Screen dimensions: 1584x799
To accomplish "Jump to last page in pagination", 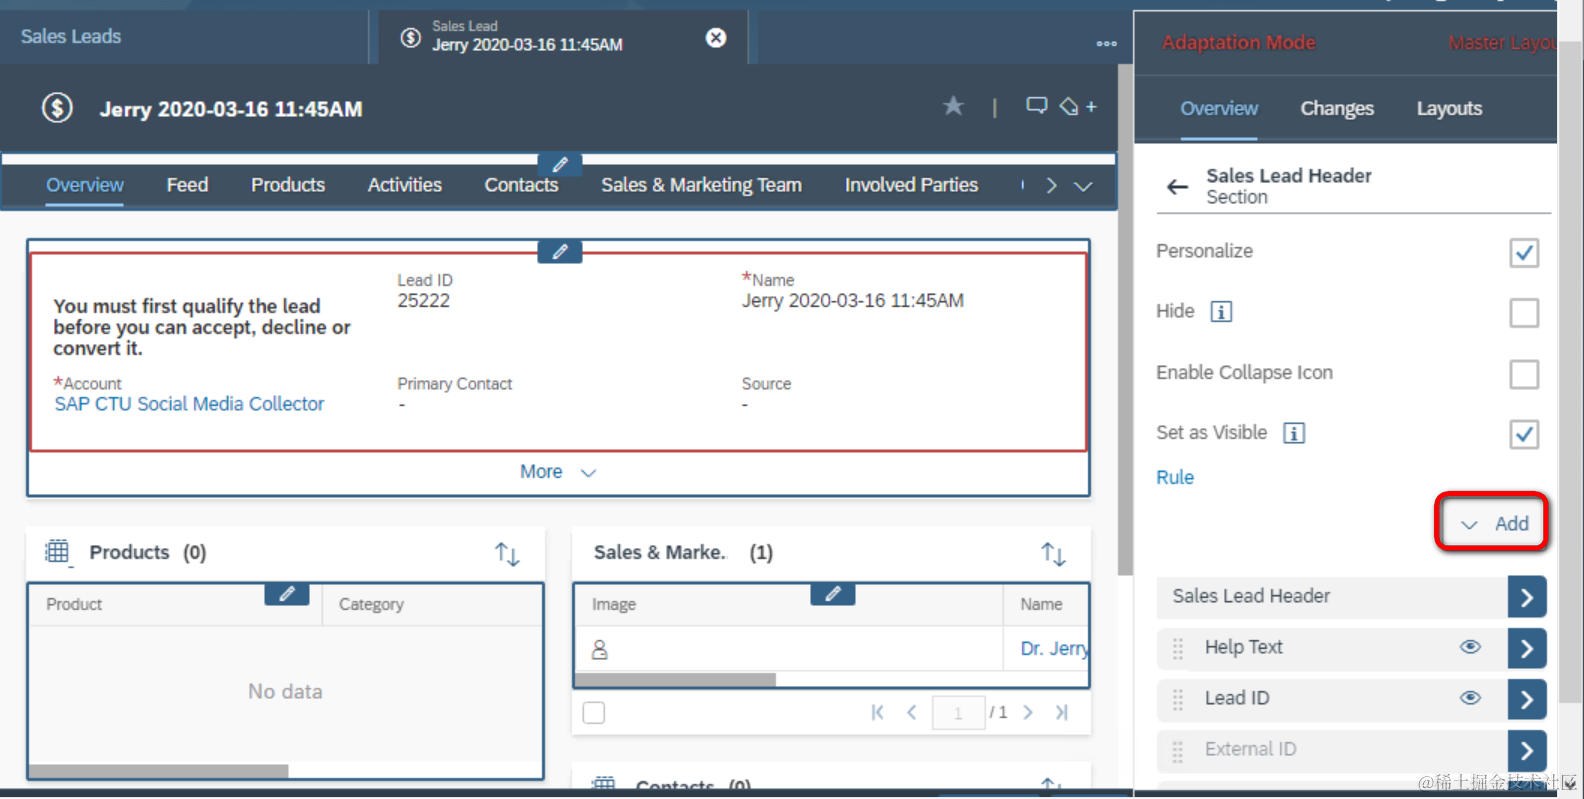I will (1062, 712).
